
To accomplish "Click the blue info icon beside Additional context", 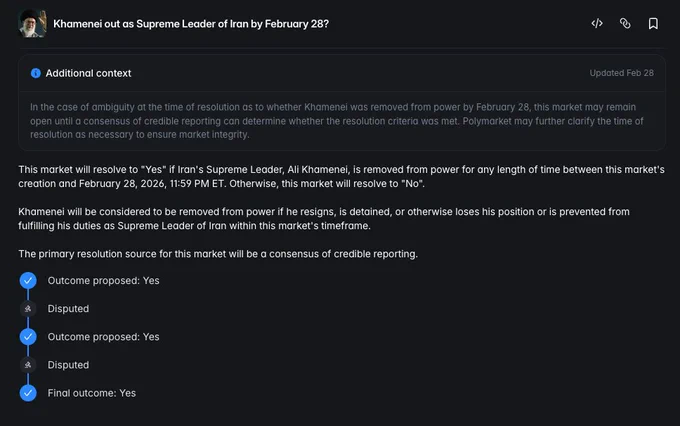I will coord(36,73).
